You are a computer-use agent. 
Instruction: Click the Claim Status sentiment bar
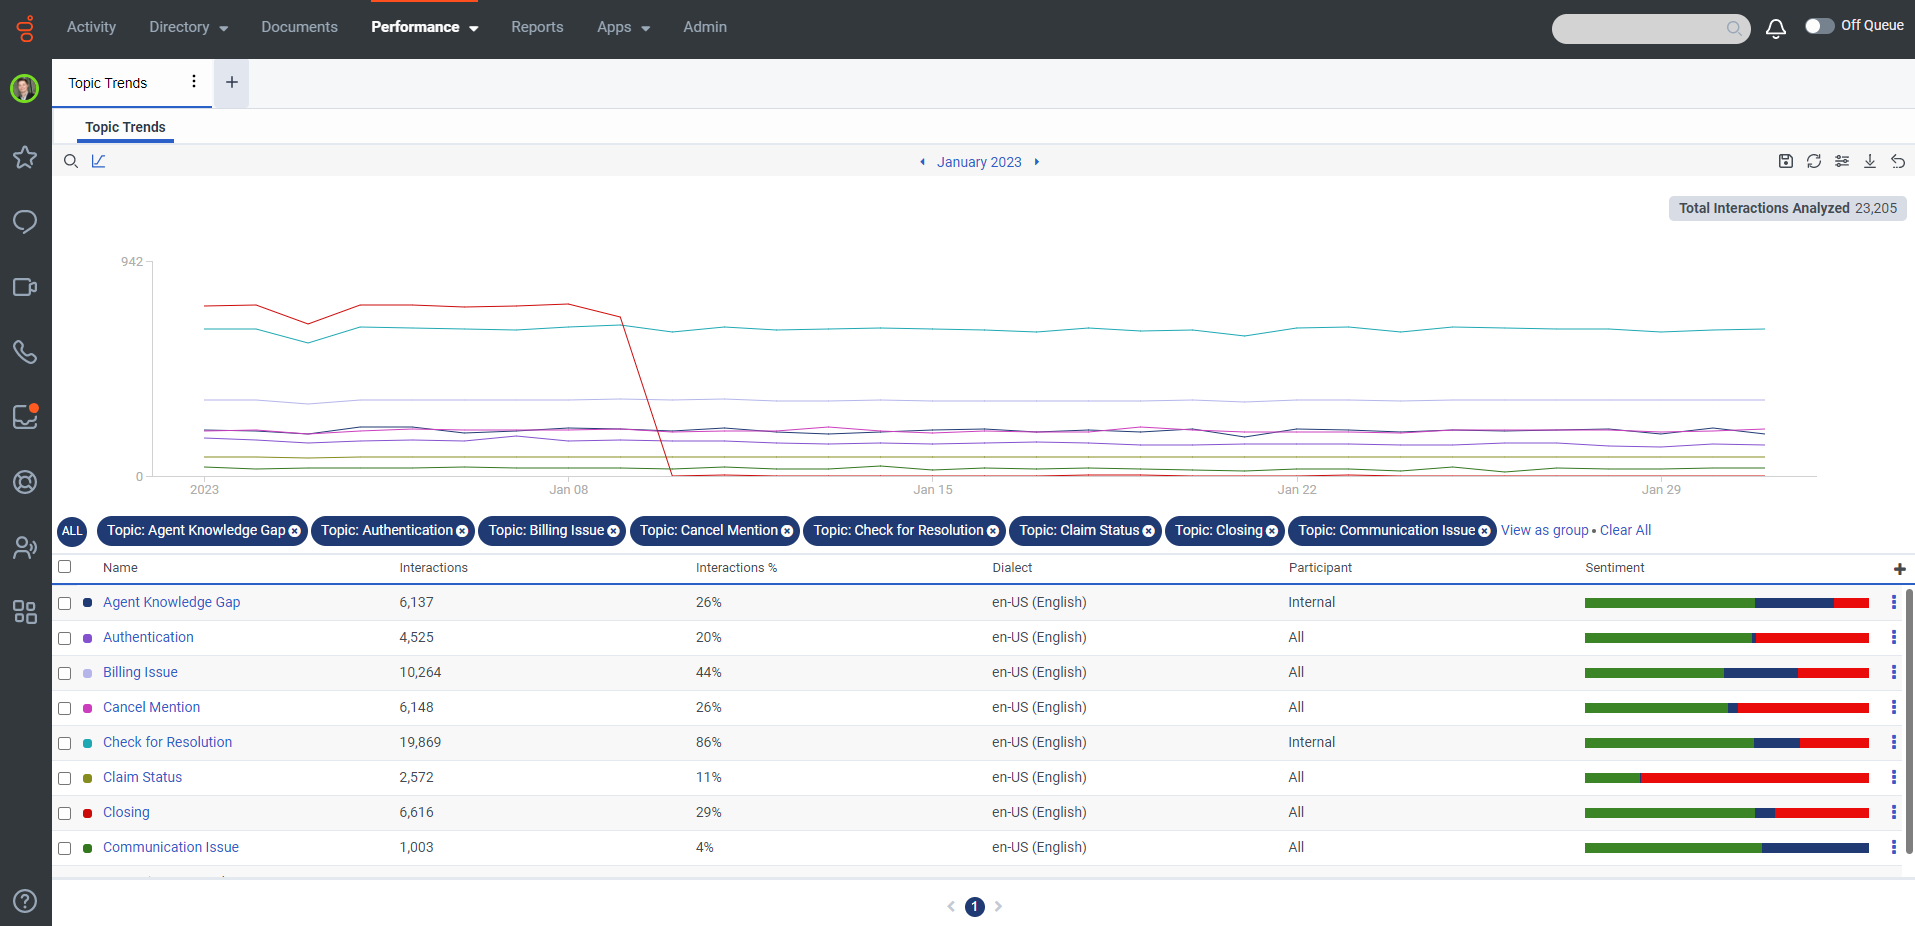coord(1726,778)
